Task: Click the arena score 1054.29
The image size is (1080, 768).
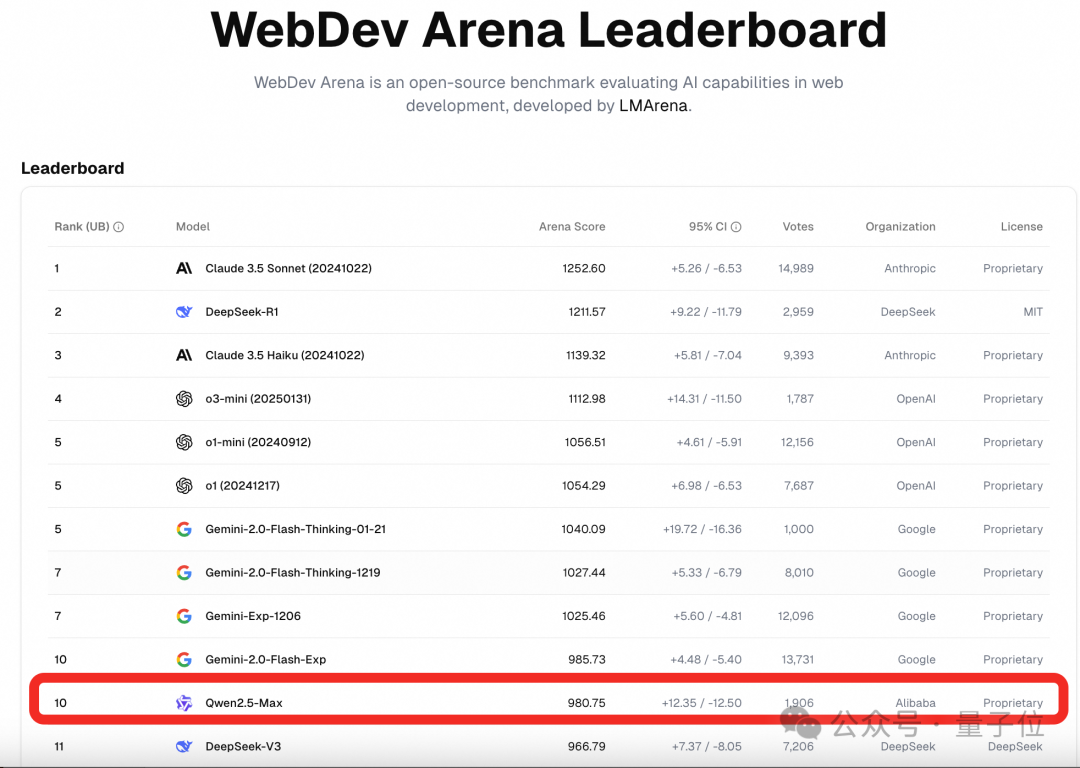Action: 584,485
